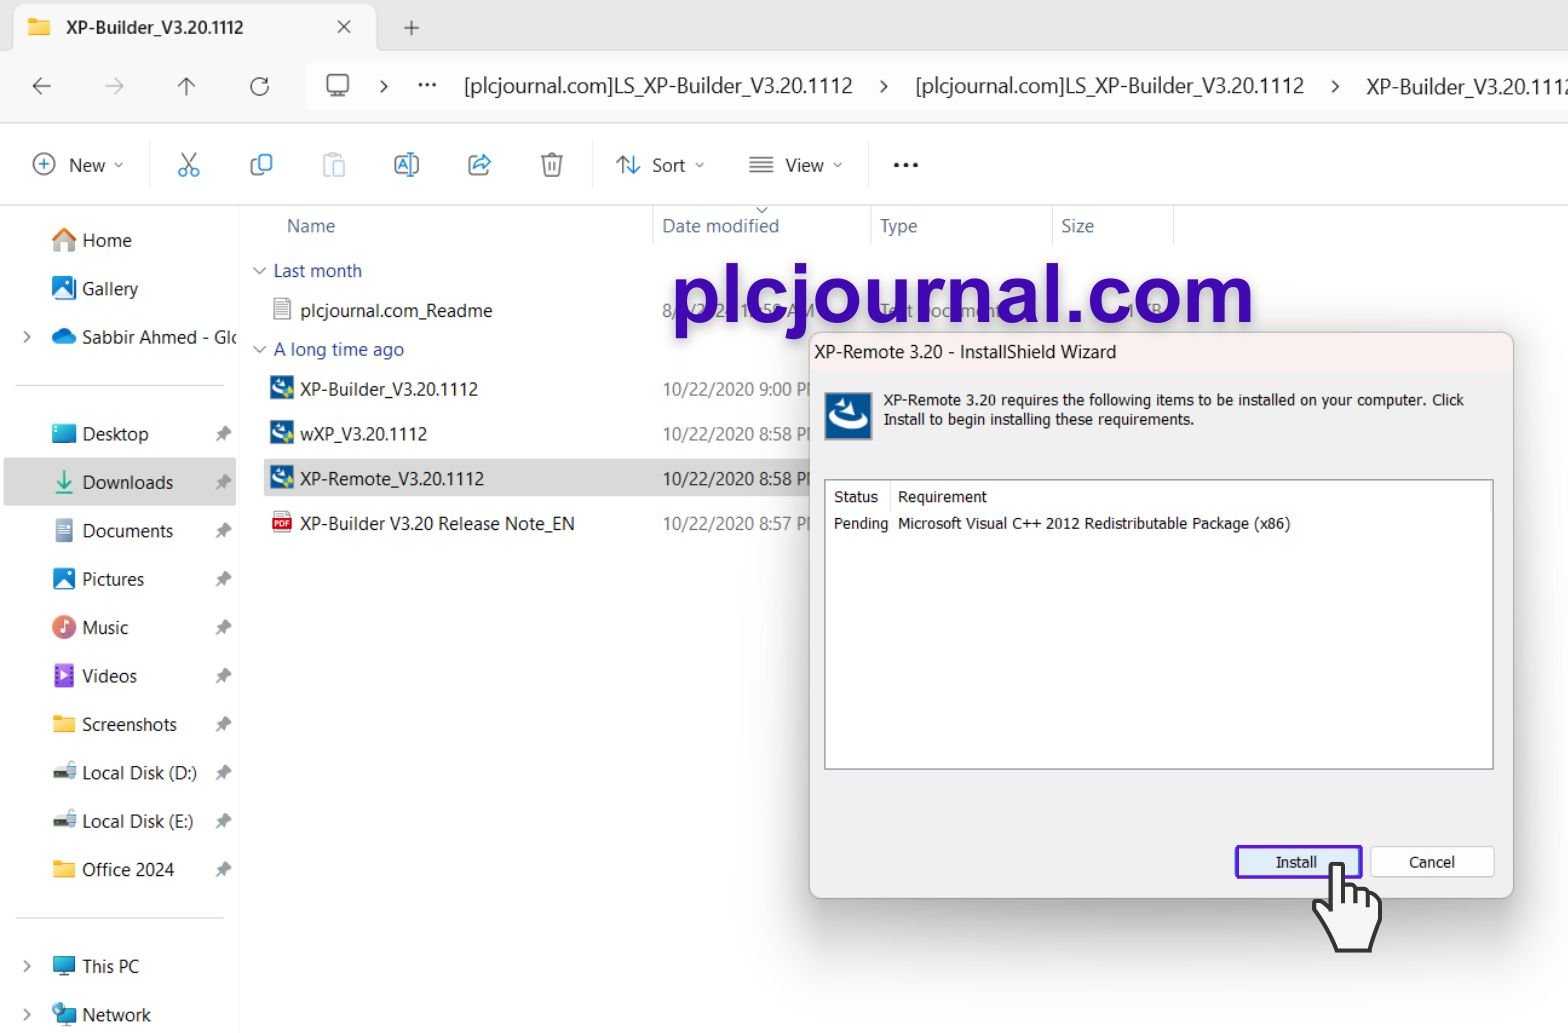The width and height of the screenshot is (1568, 1033).
Task: Sort by the Size column header
Action: click(x=1077, y=226)
